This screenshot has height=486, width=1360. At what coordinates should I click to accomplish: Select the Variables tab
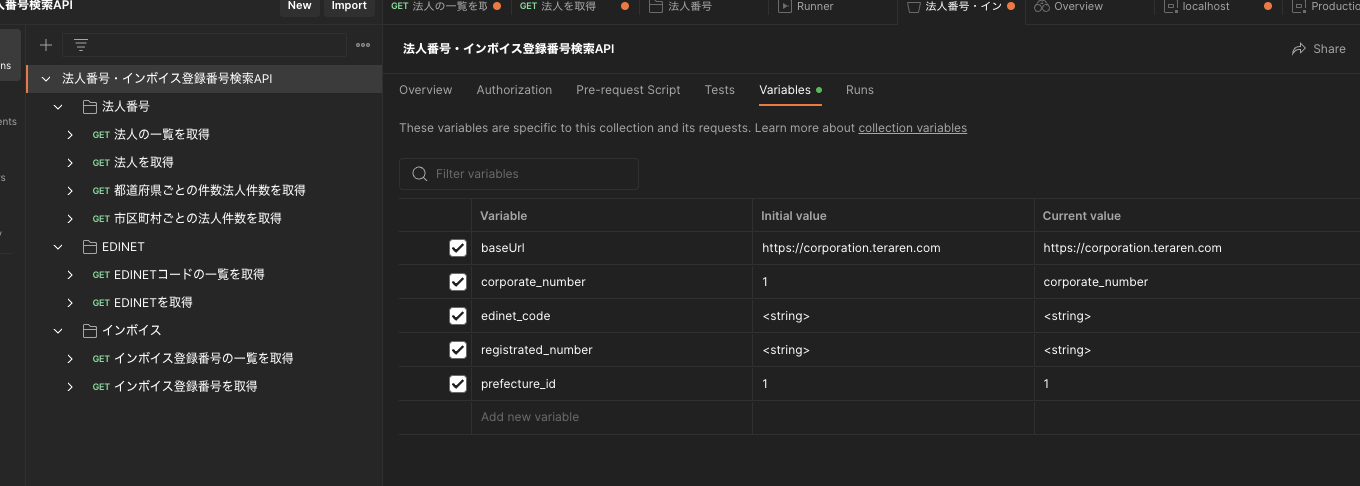(785, 90)
